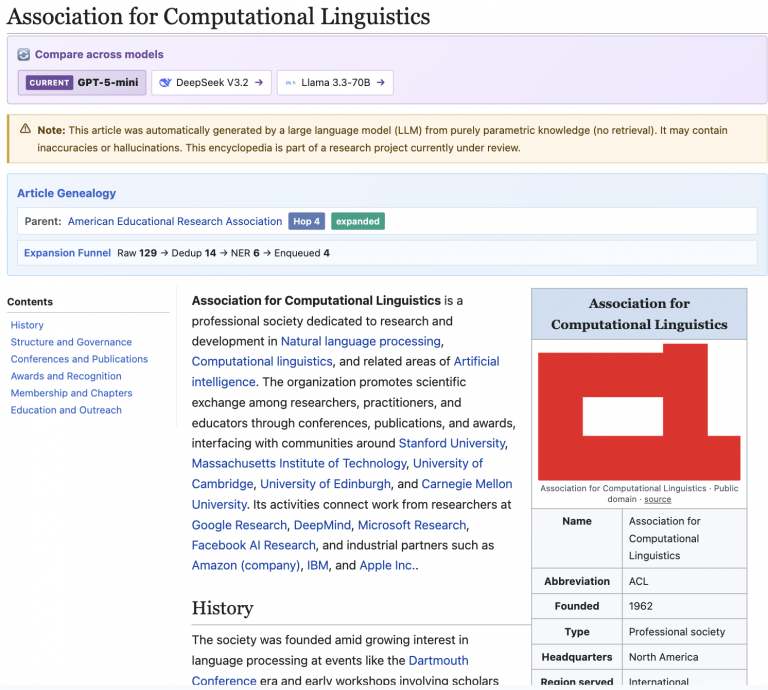The width and height of the screenshot is (768, 690).
Task: Click the infobox Type value Professional society
Action: click(677, 632)
